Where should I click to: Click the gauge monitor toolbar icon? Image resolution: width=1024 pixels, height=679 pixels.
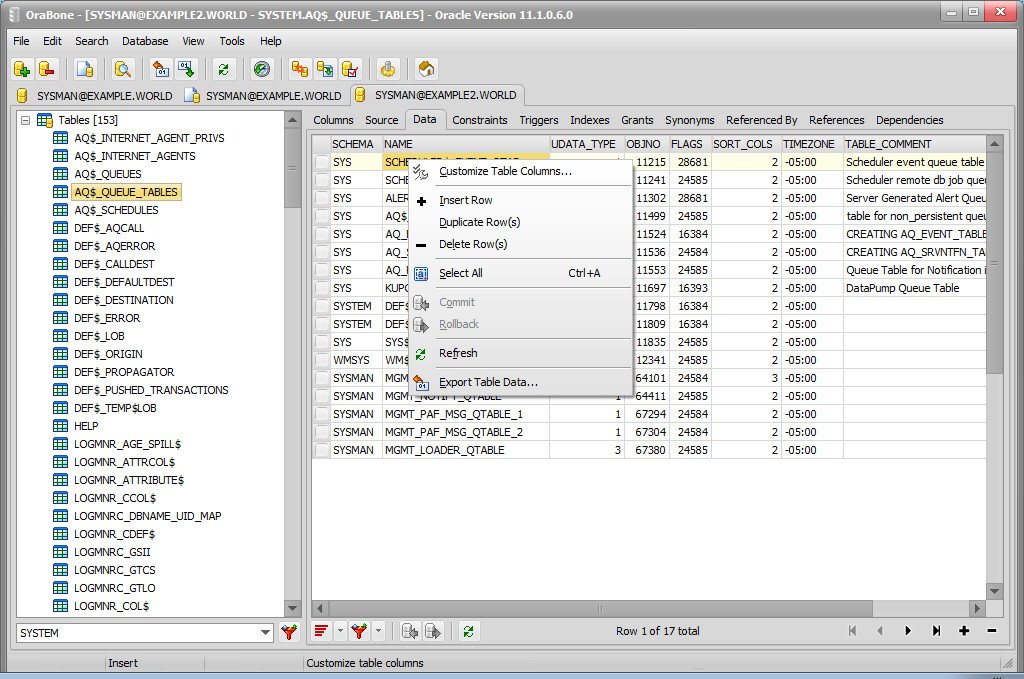(261, 69)
